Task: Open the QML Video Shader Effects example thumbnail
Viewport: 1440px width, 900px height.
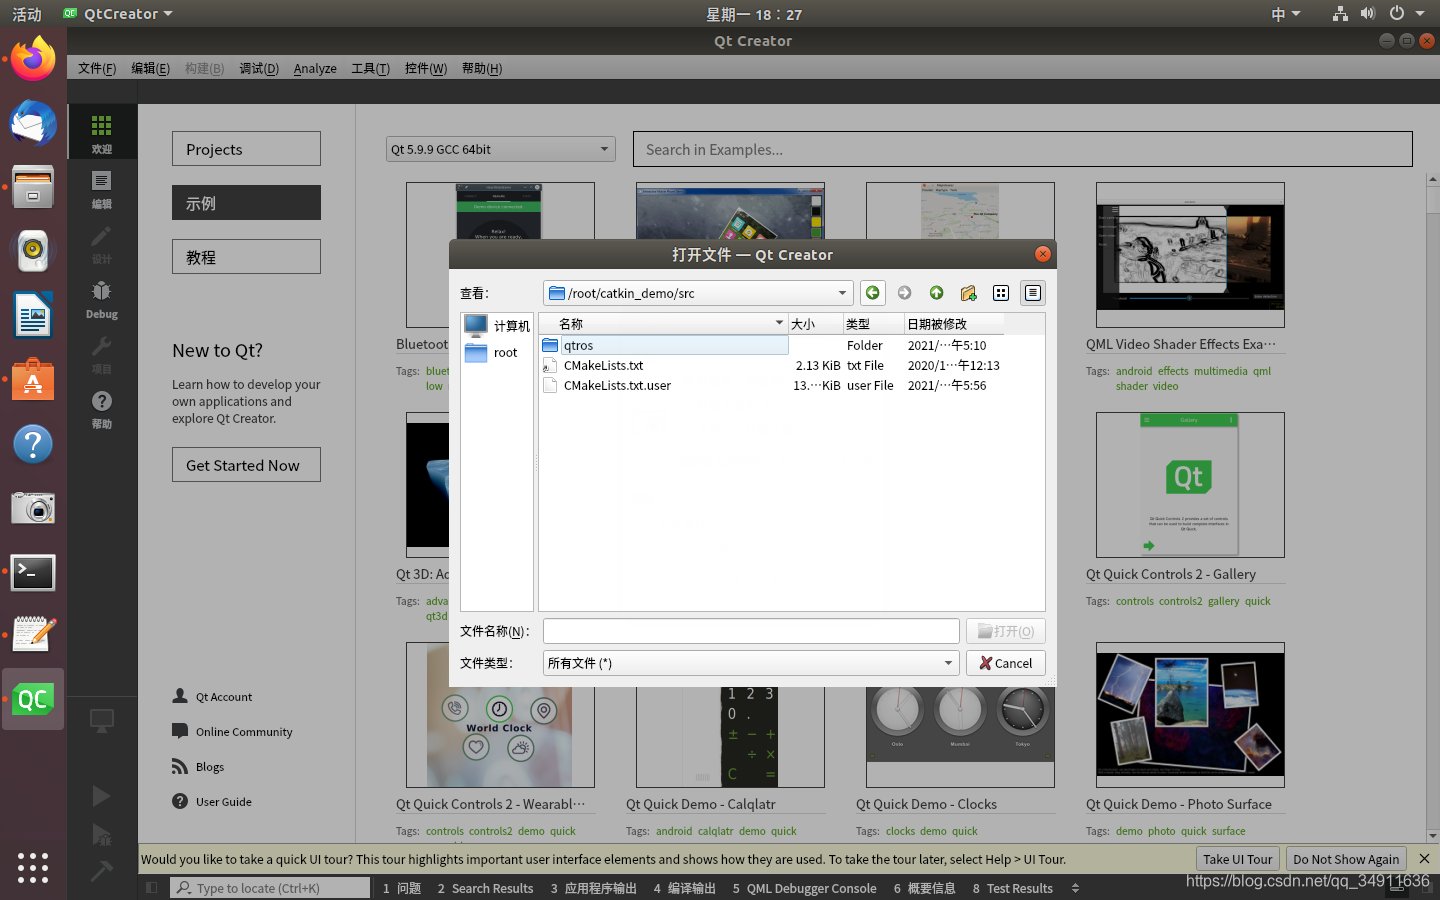Action: click(x=1190, y=255)
